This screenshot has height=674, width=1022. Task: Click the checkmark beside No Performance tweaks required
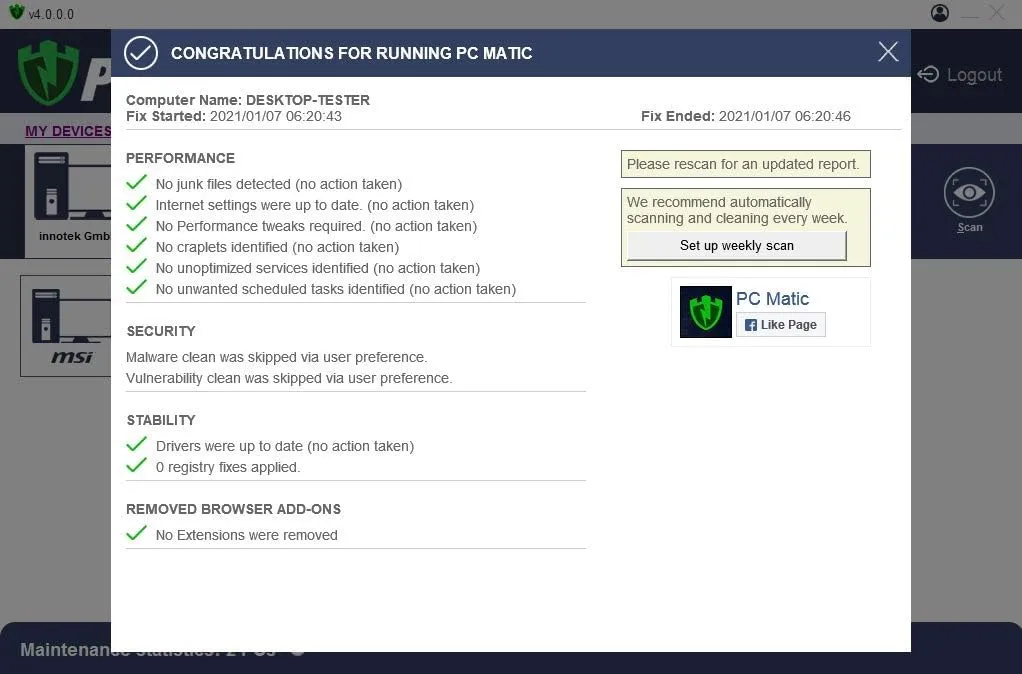click(x=136, y=224)
